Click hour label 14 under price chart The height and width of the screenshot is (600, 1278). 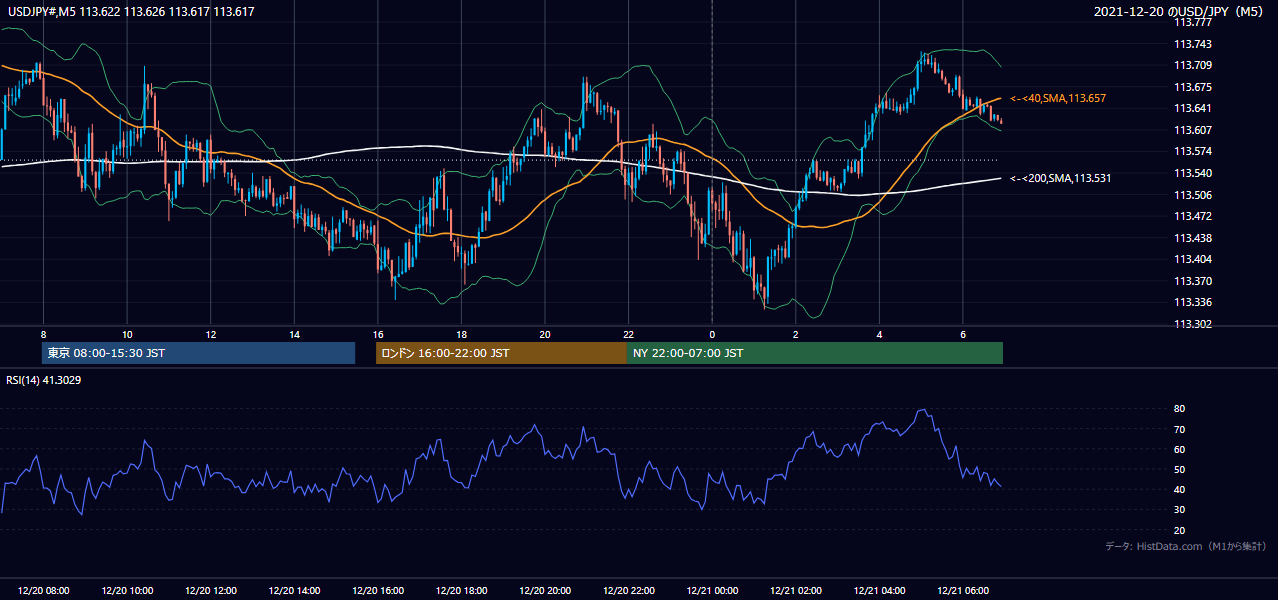[x=294, y=333]
